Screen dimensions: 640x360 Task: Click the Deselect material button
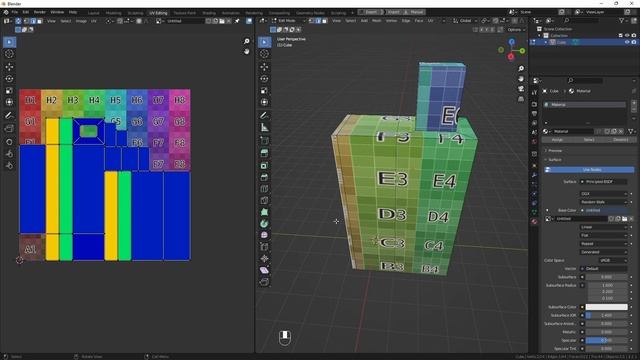620,140
